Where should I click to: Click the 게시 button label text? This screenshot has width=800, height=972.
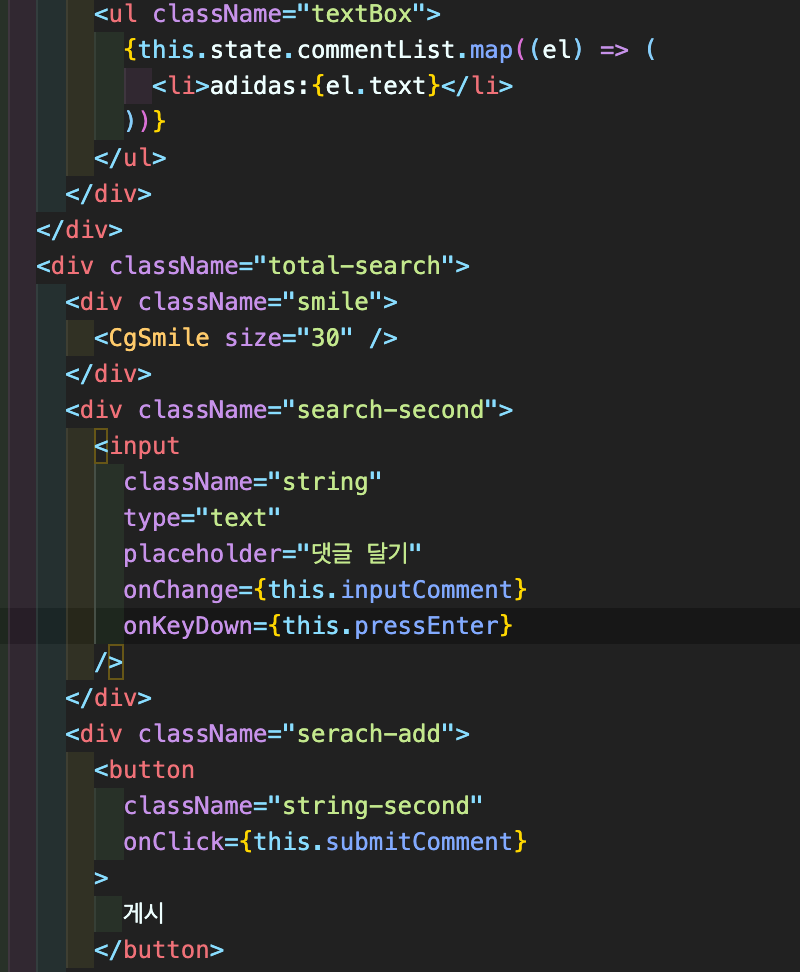click(x=143, y=913)
